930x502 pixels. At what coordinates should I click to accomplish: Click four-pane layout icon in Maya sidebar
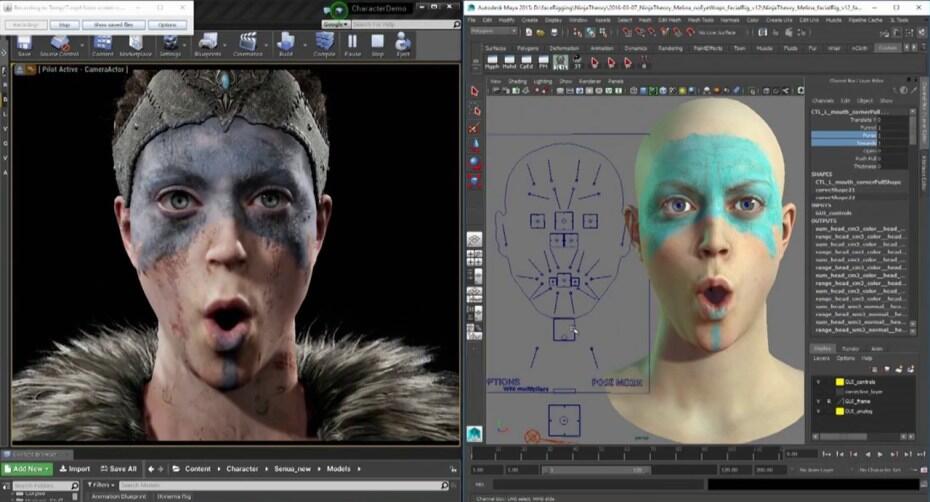coord(474,258)
